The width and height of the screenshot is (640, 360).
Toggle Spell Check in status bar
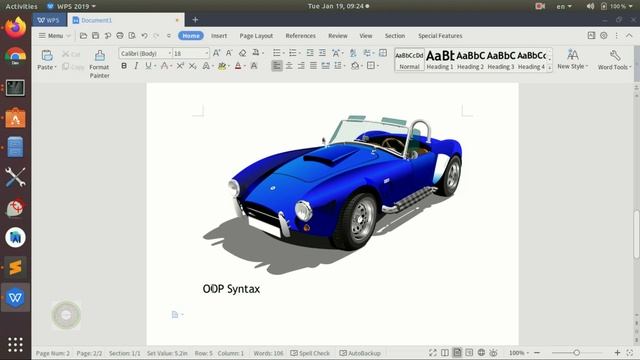click(310, 353)
